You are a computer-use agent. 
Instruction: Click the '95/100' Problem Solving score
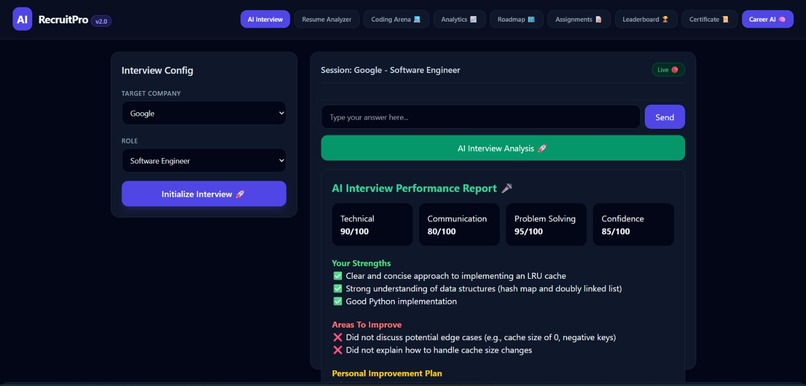(x=529, y=231)
